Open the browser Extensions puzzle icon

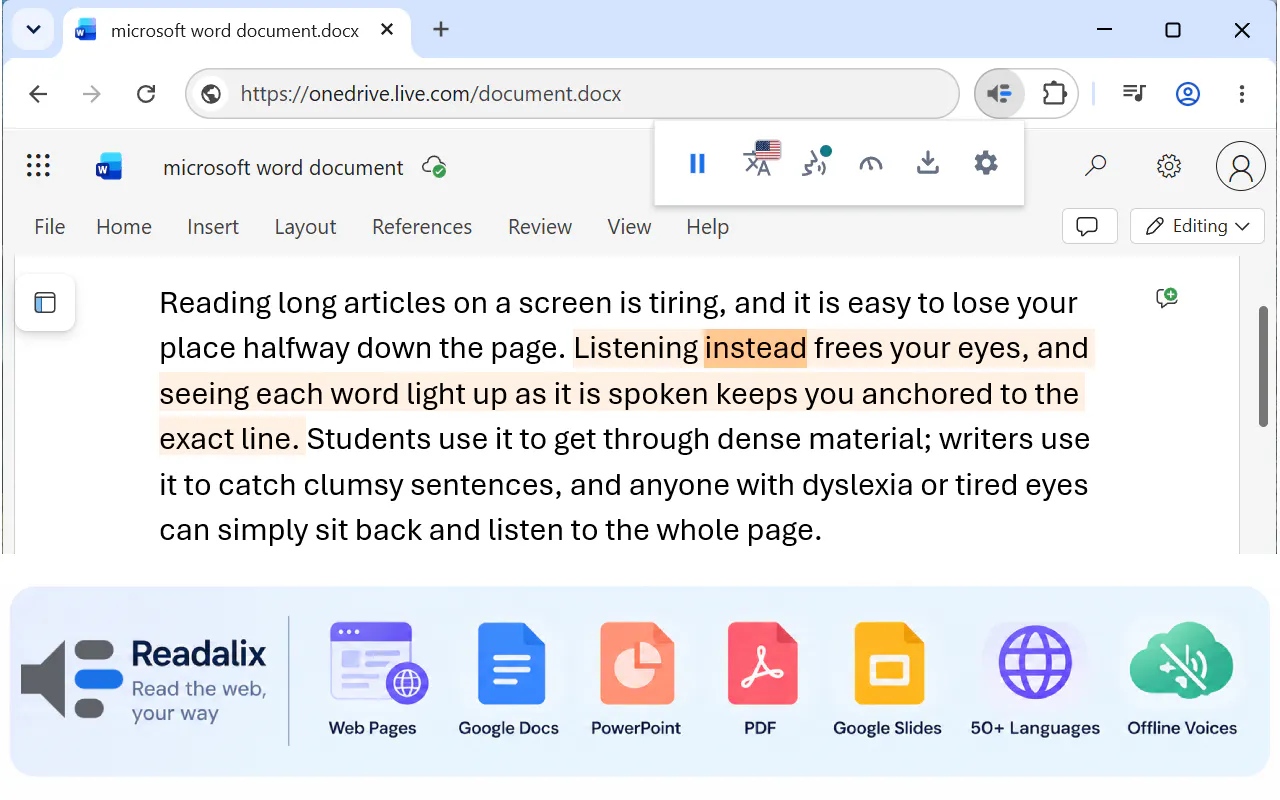point(1054,94)
